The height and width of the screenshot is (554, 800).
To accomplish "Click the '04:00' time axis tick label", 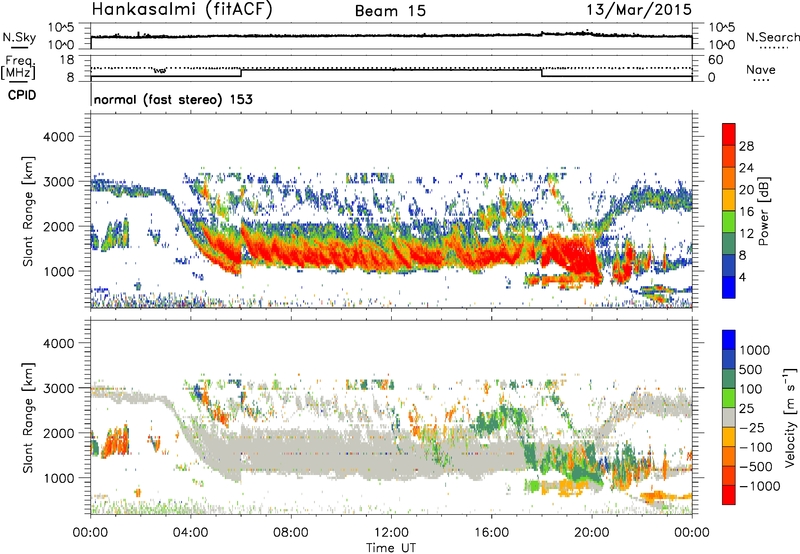I will 190,533.
